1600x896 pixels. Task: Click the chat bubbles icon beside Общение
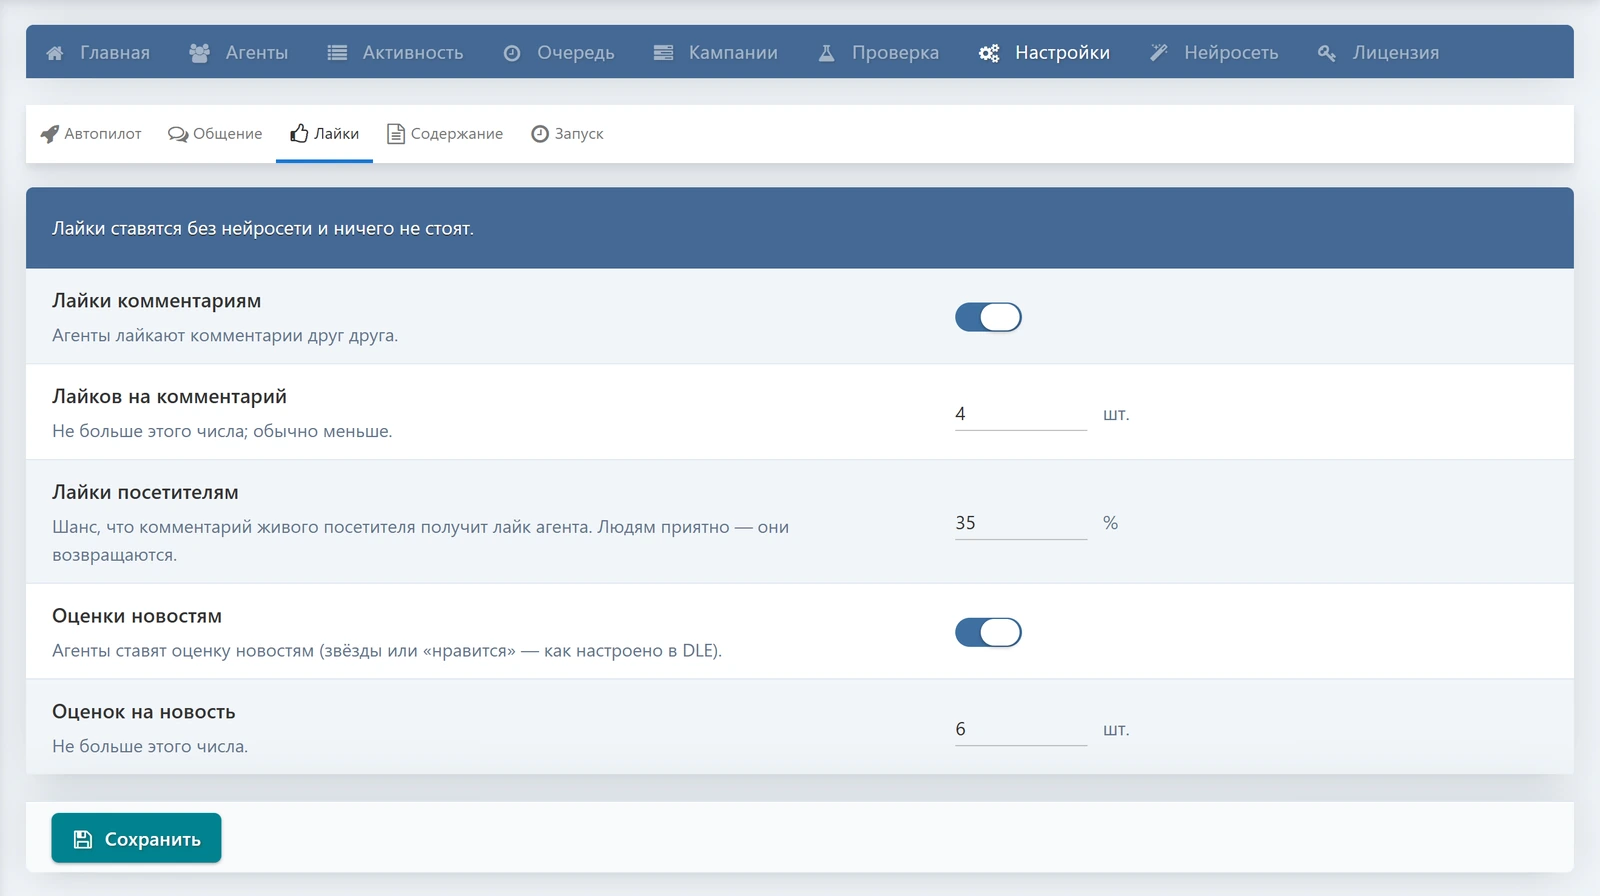(x=178, y=134)
